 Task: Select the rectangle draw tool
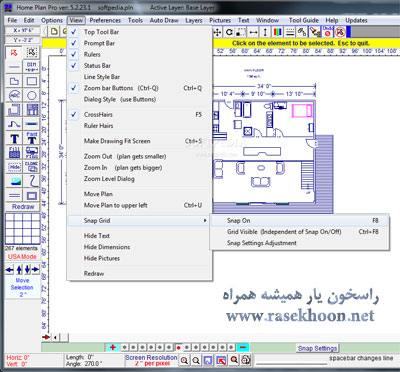tap(32, 81)
